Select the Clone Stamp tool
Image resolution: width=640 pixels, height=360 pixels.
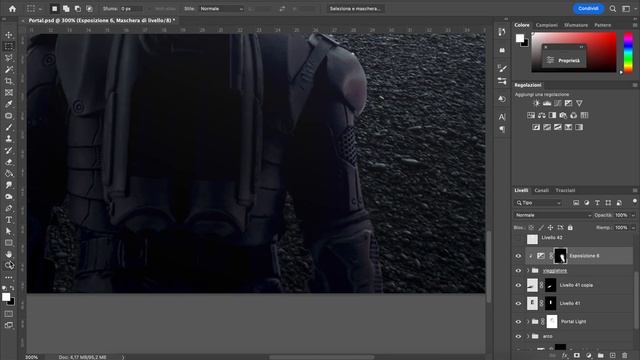point(9,139)
